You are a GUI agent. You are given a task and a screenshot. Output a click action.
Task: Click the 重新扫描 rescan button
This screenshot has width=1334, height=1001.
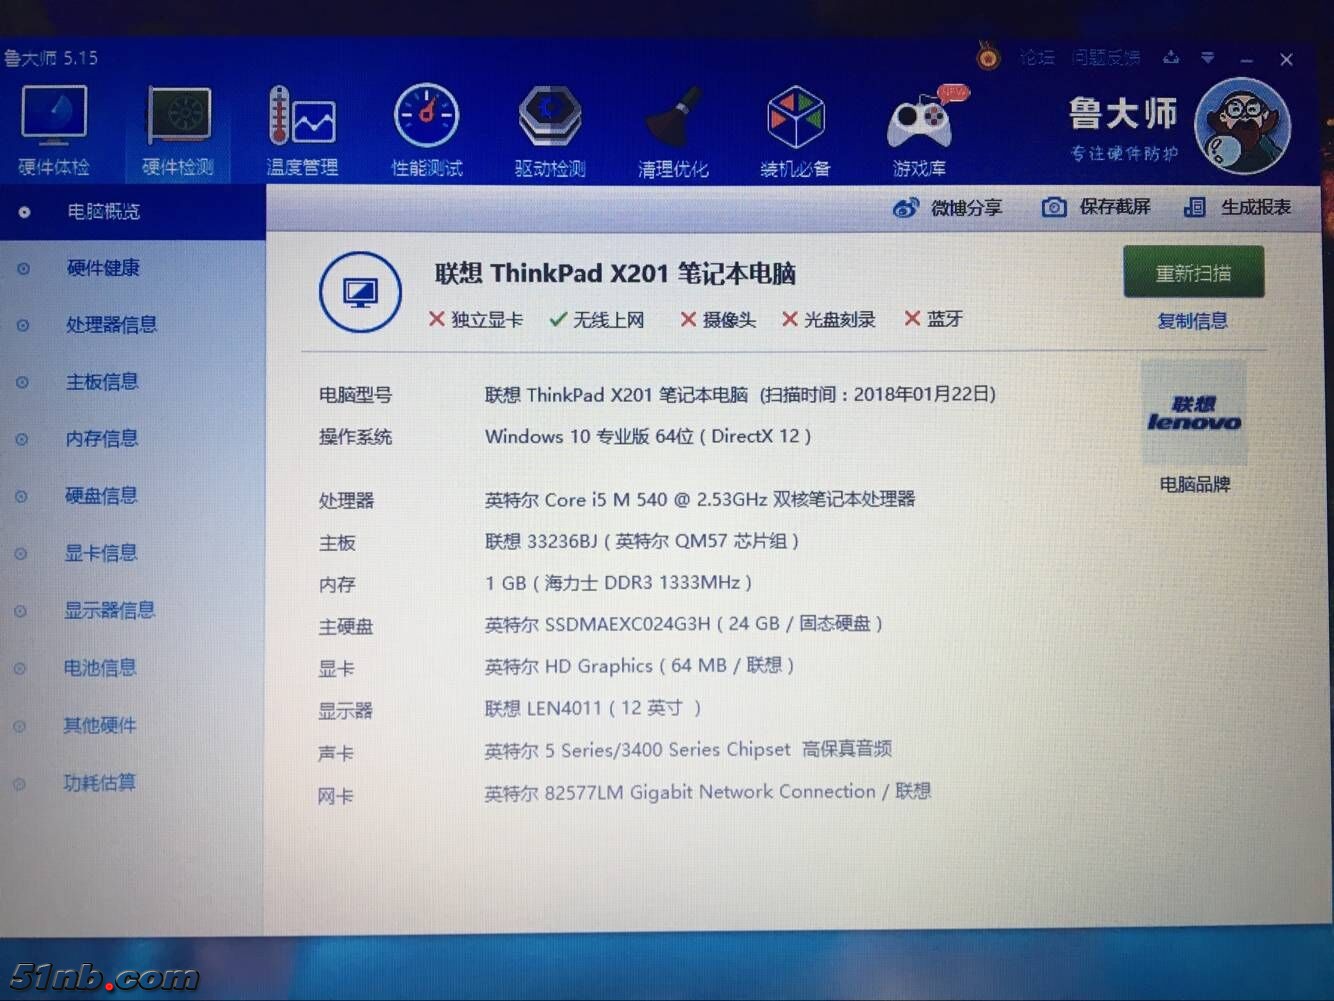pos(1193,273)
